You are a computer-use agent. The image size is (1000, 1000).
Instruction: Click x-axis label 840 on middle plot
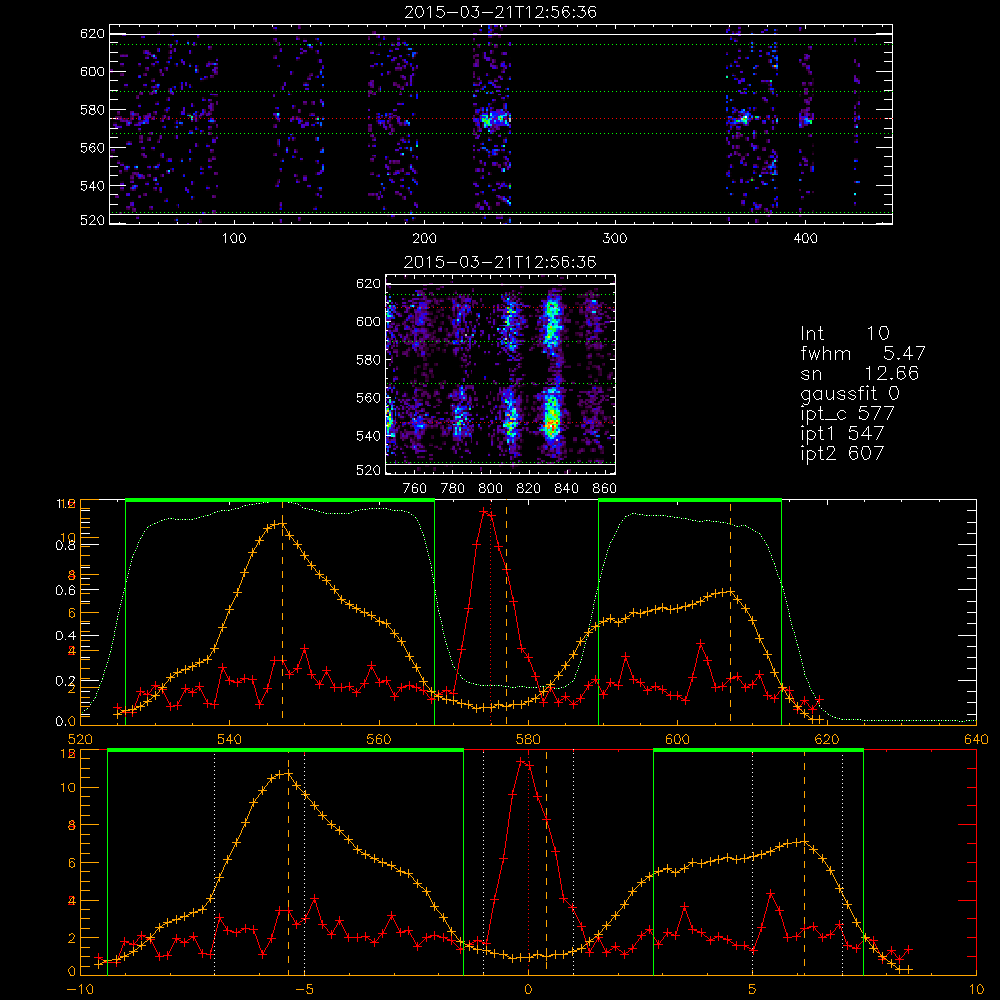click(566, 489)
